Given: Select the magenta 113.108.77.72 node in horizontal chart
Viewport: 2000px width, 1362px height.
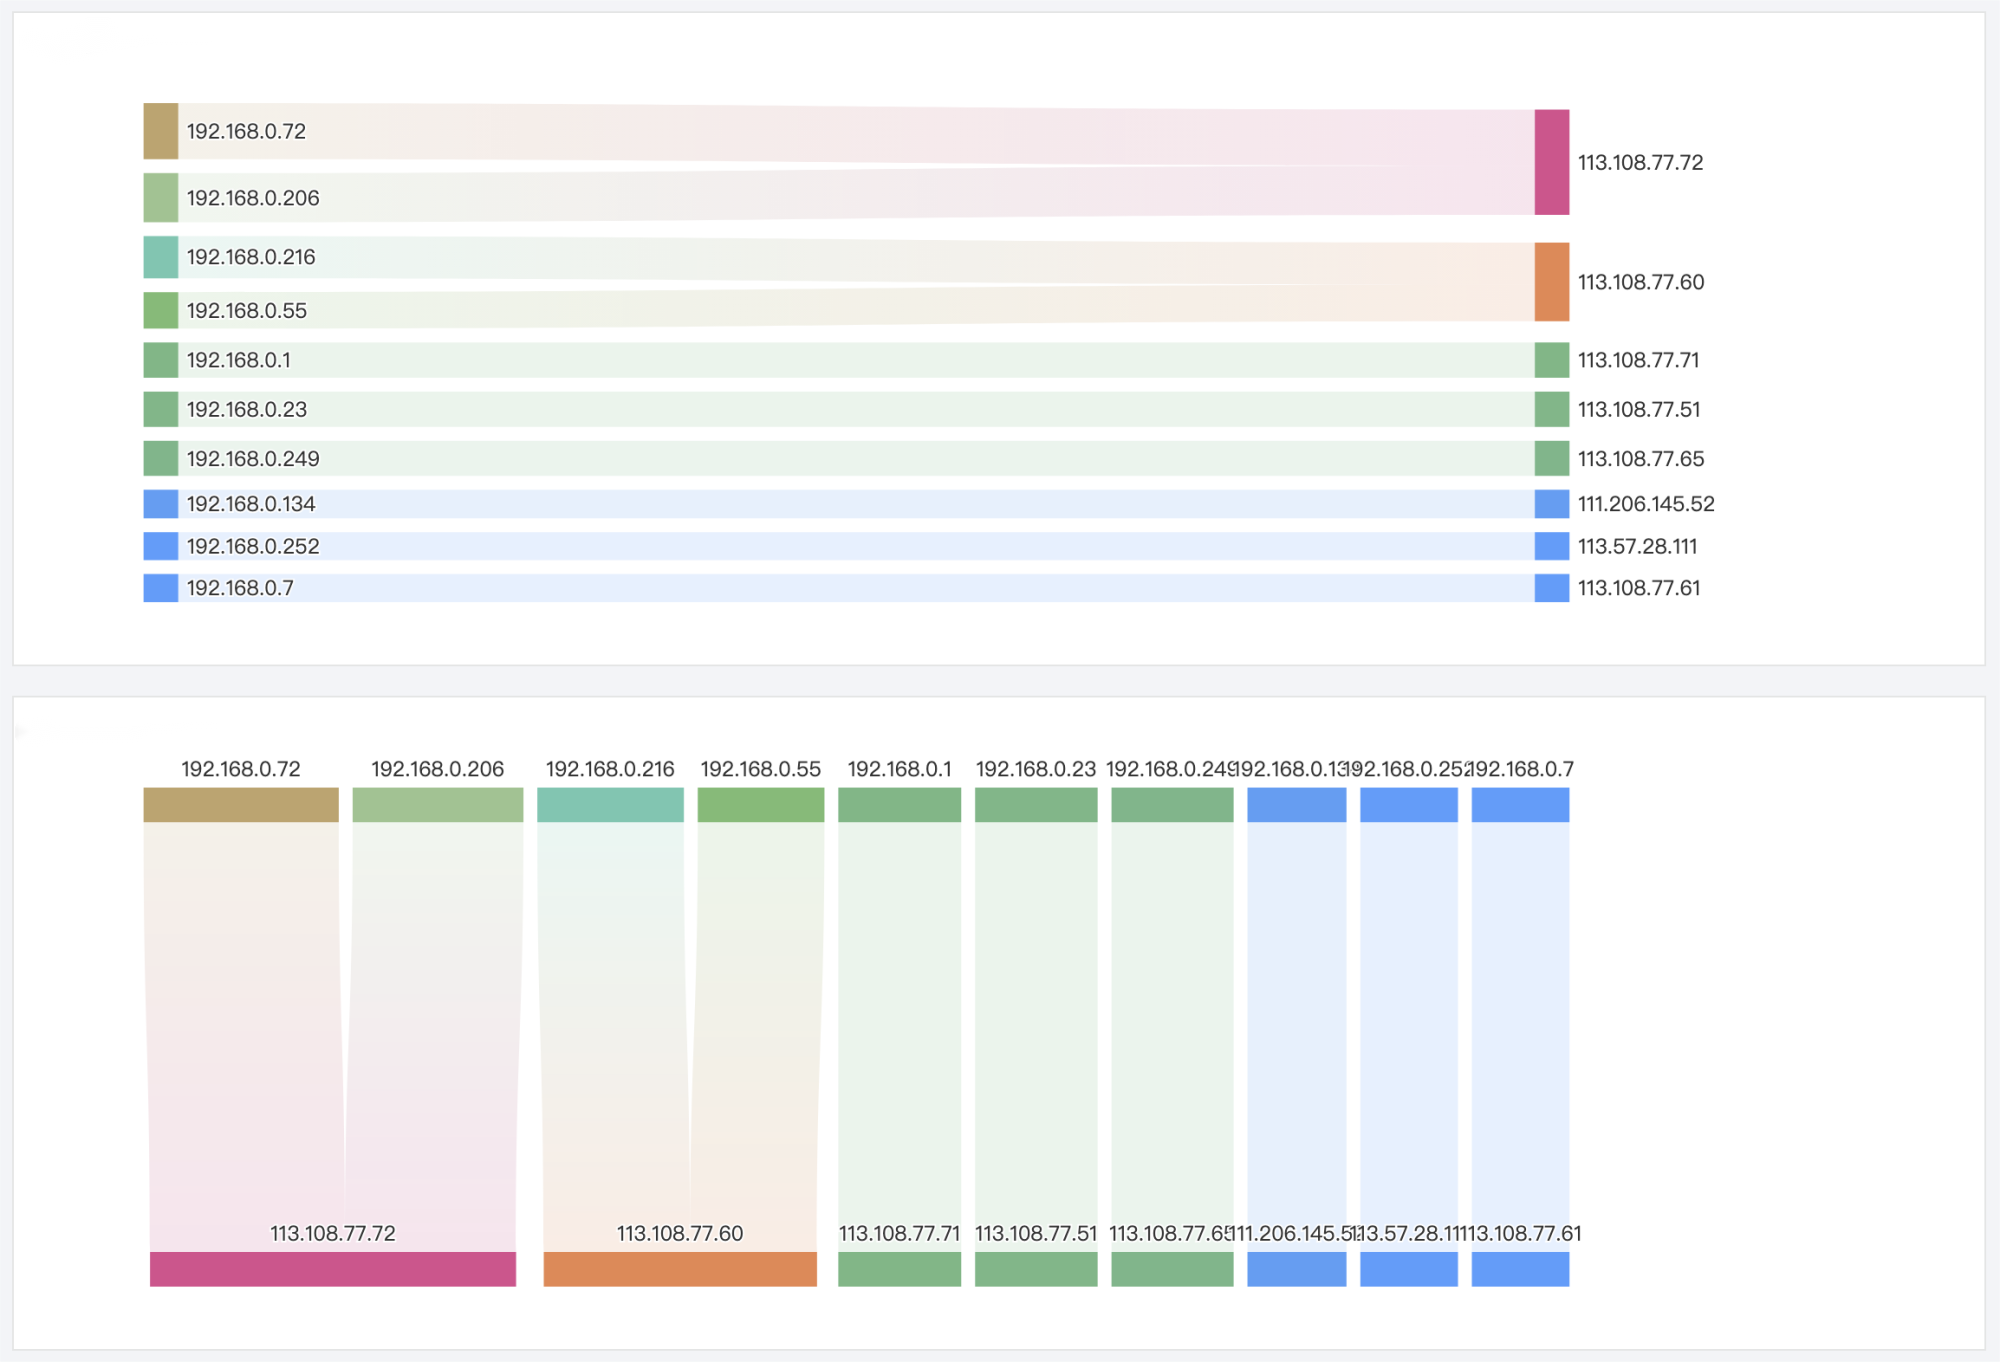Looking at the screenshot, I should [1551, 162].
